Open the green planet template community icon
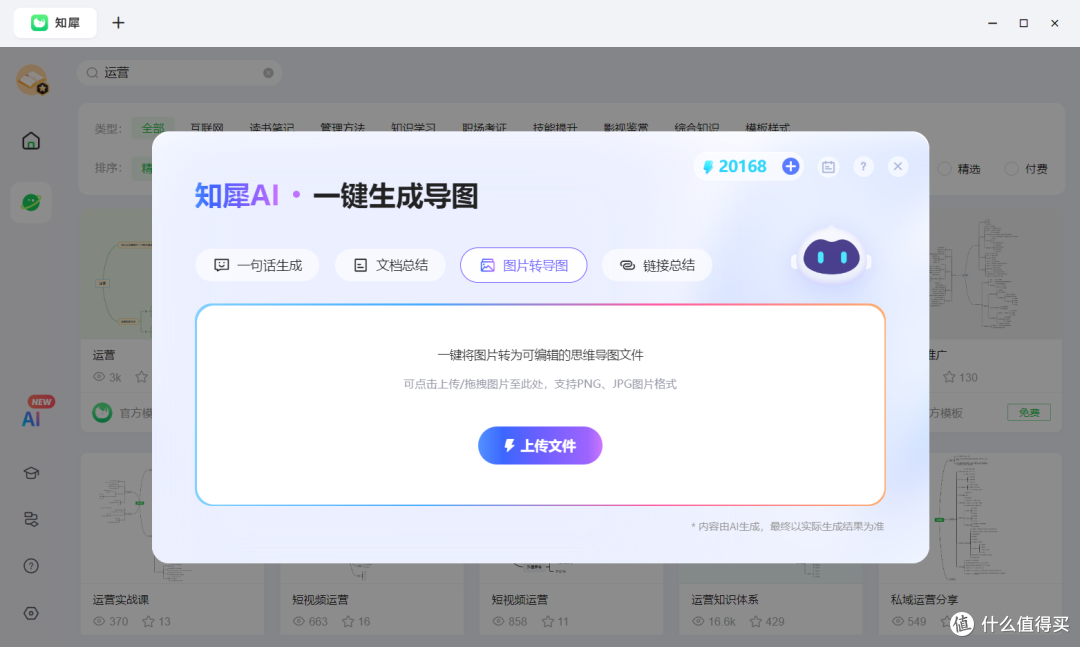Viewport: 1080px width, 647px height. 31,203
